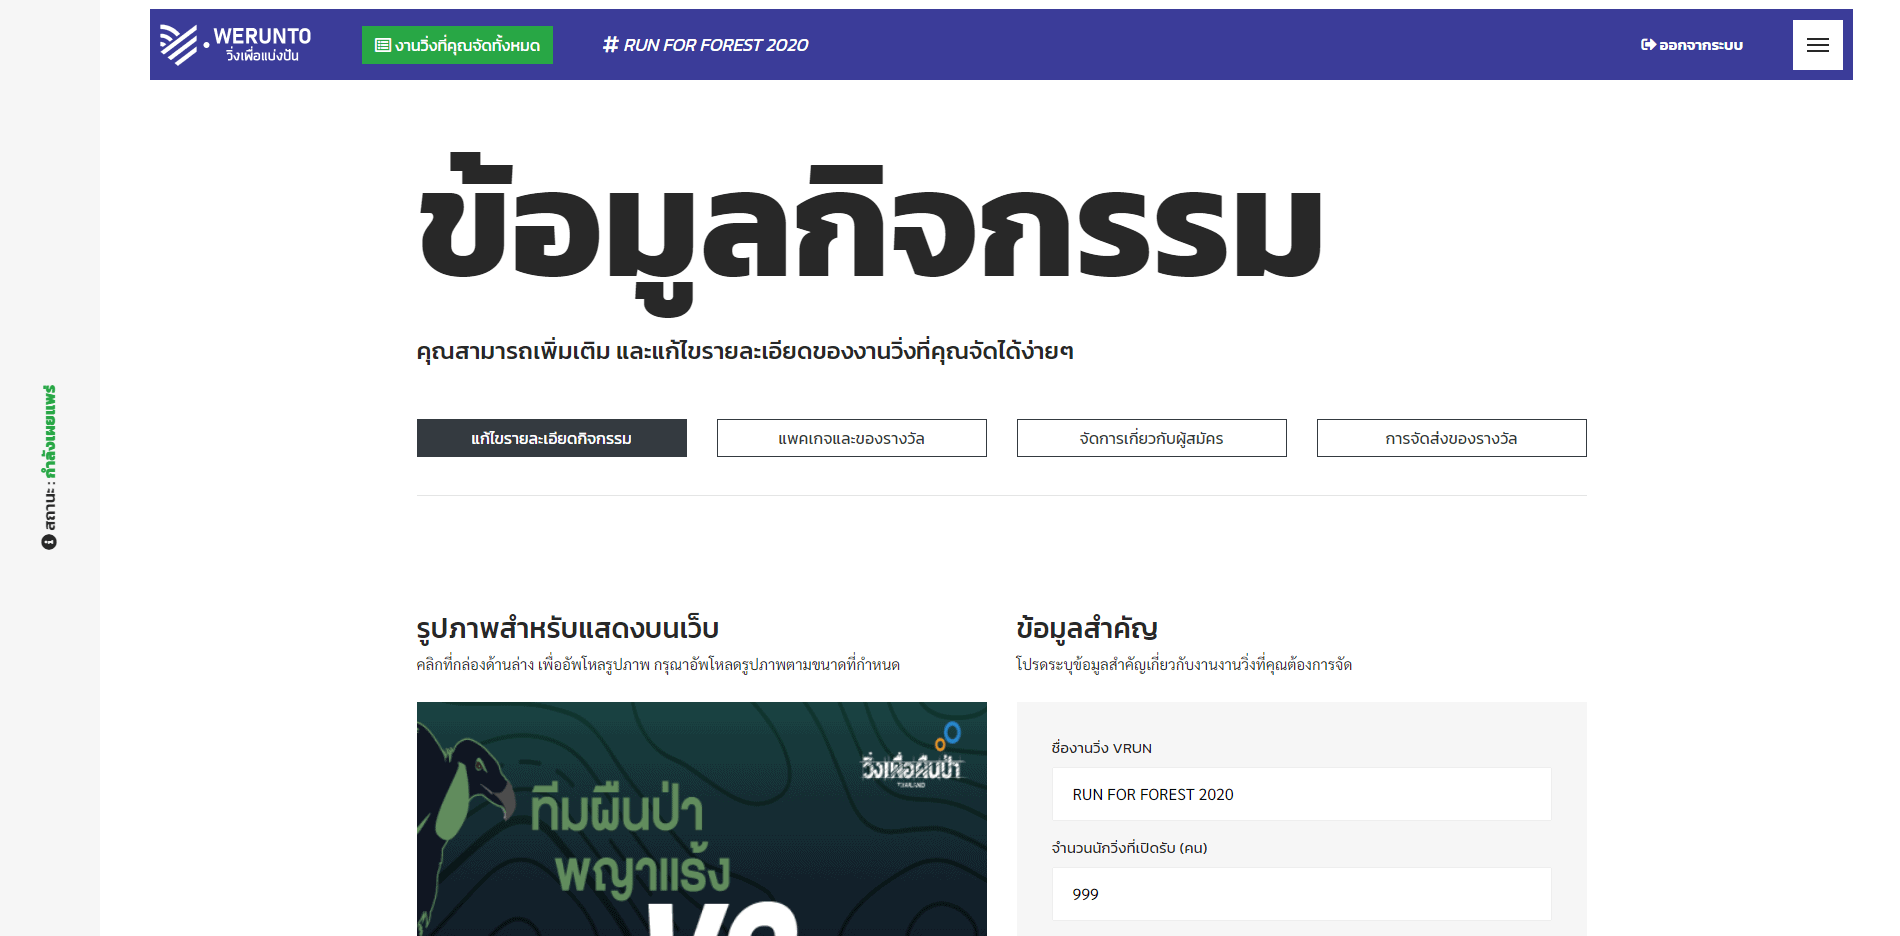Open จัดการเกี่ยวกับผู้สมัคร tab

click(x=1152, y=438)
